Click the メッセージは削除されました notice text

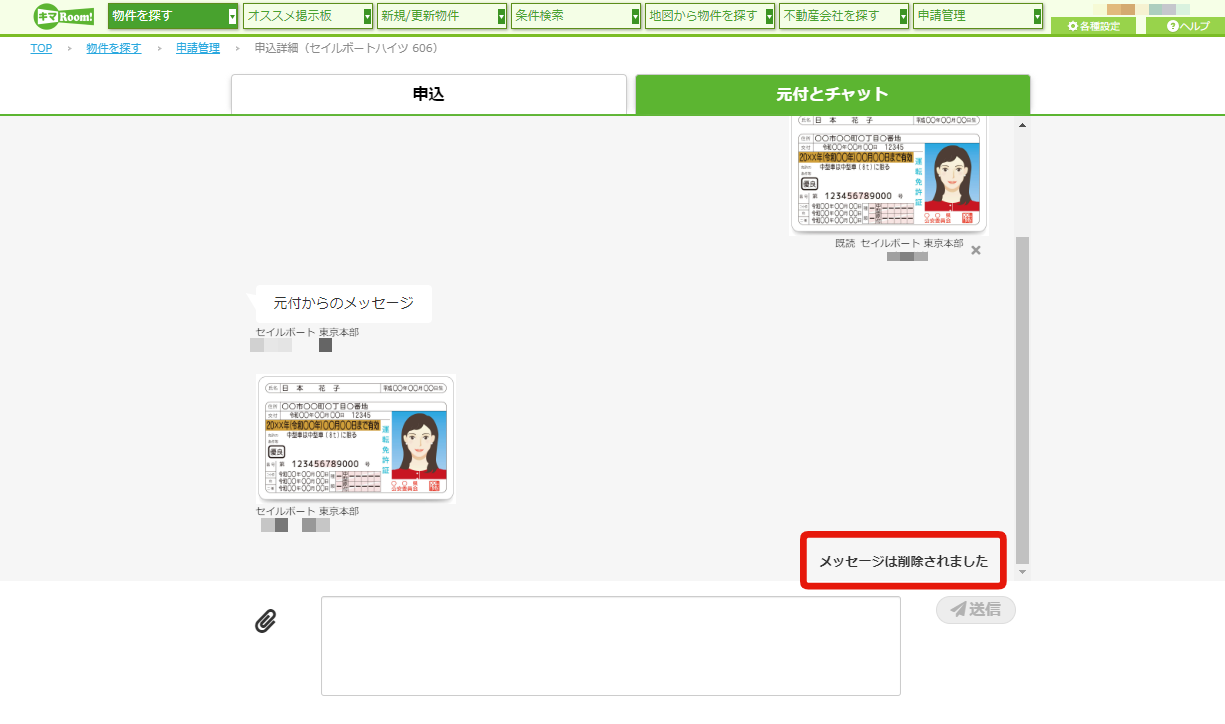(x=903, y=561)
